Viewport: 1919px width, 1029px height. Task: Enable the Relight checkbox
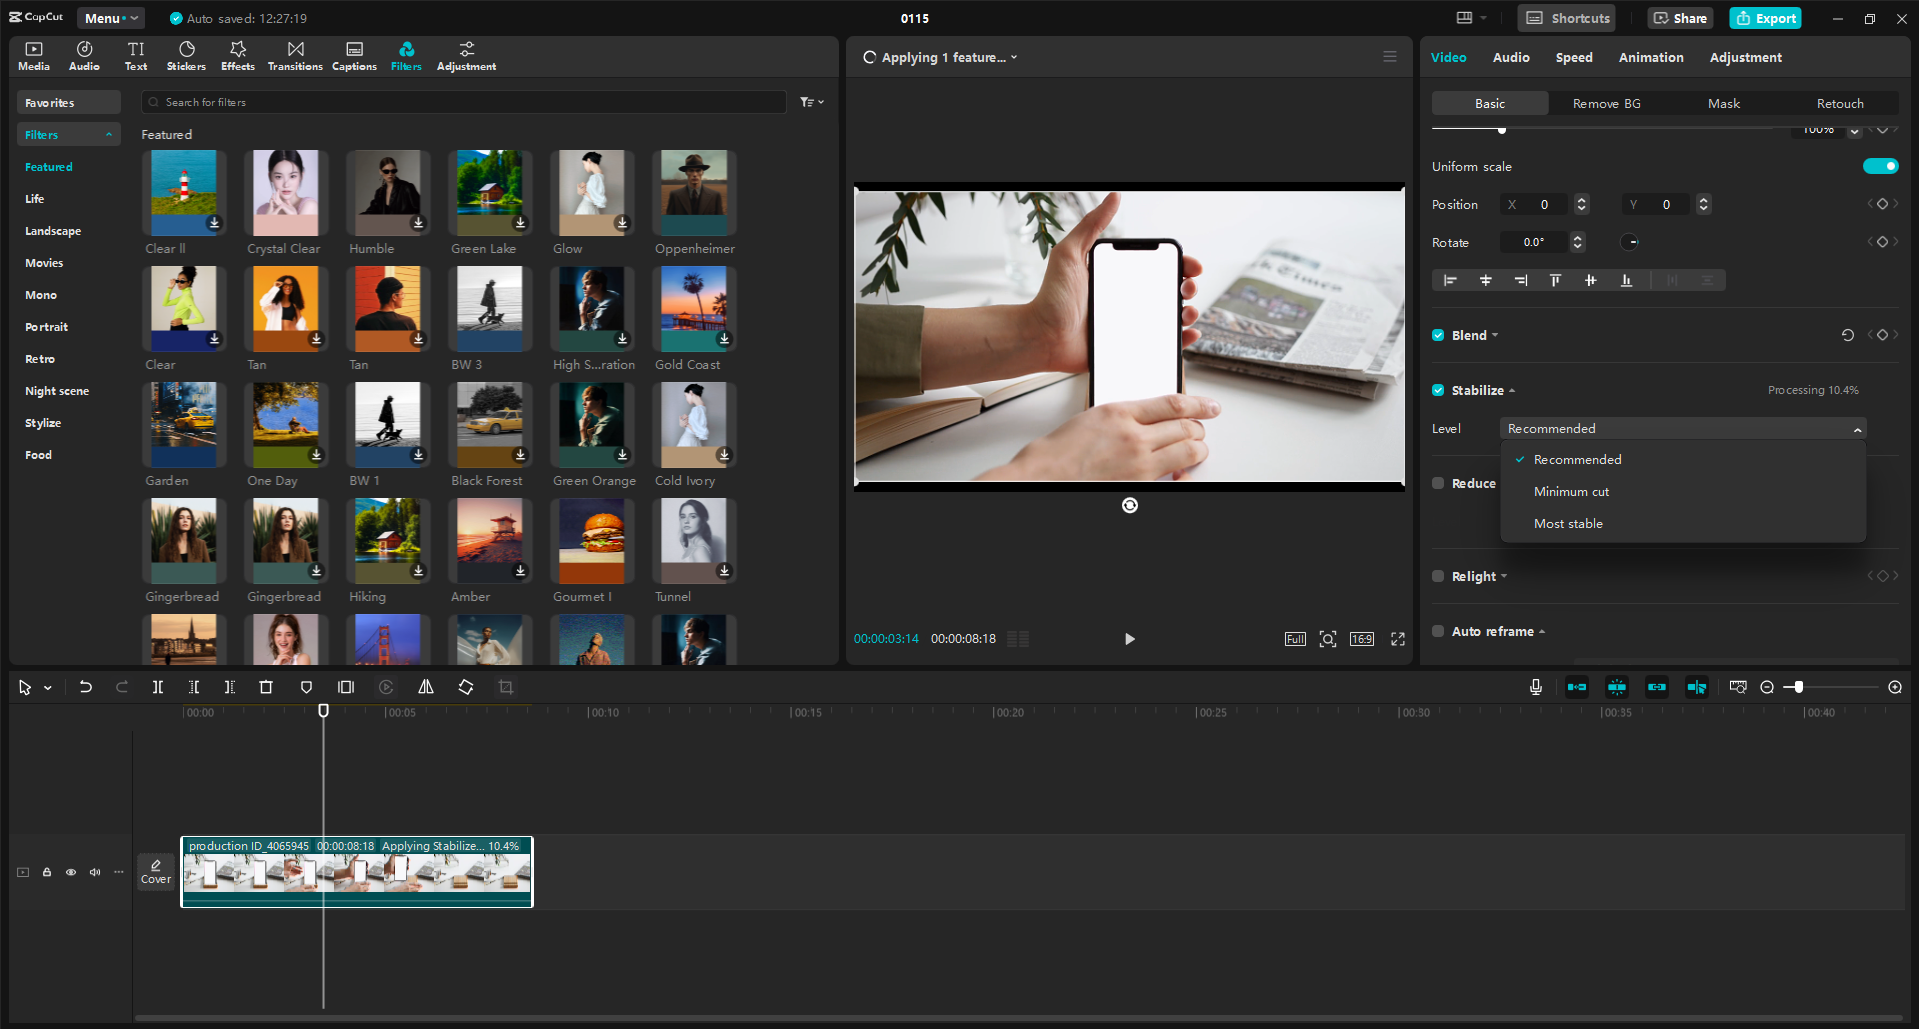point(1438,576)
